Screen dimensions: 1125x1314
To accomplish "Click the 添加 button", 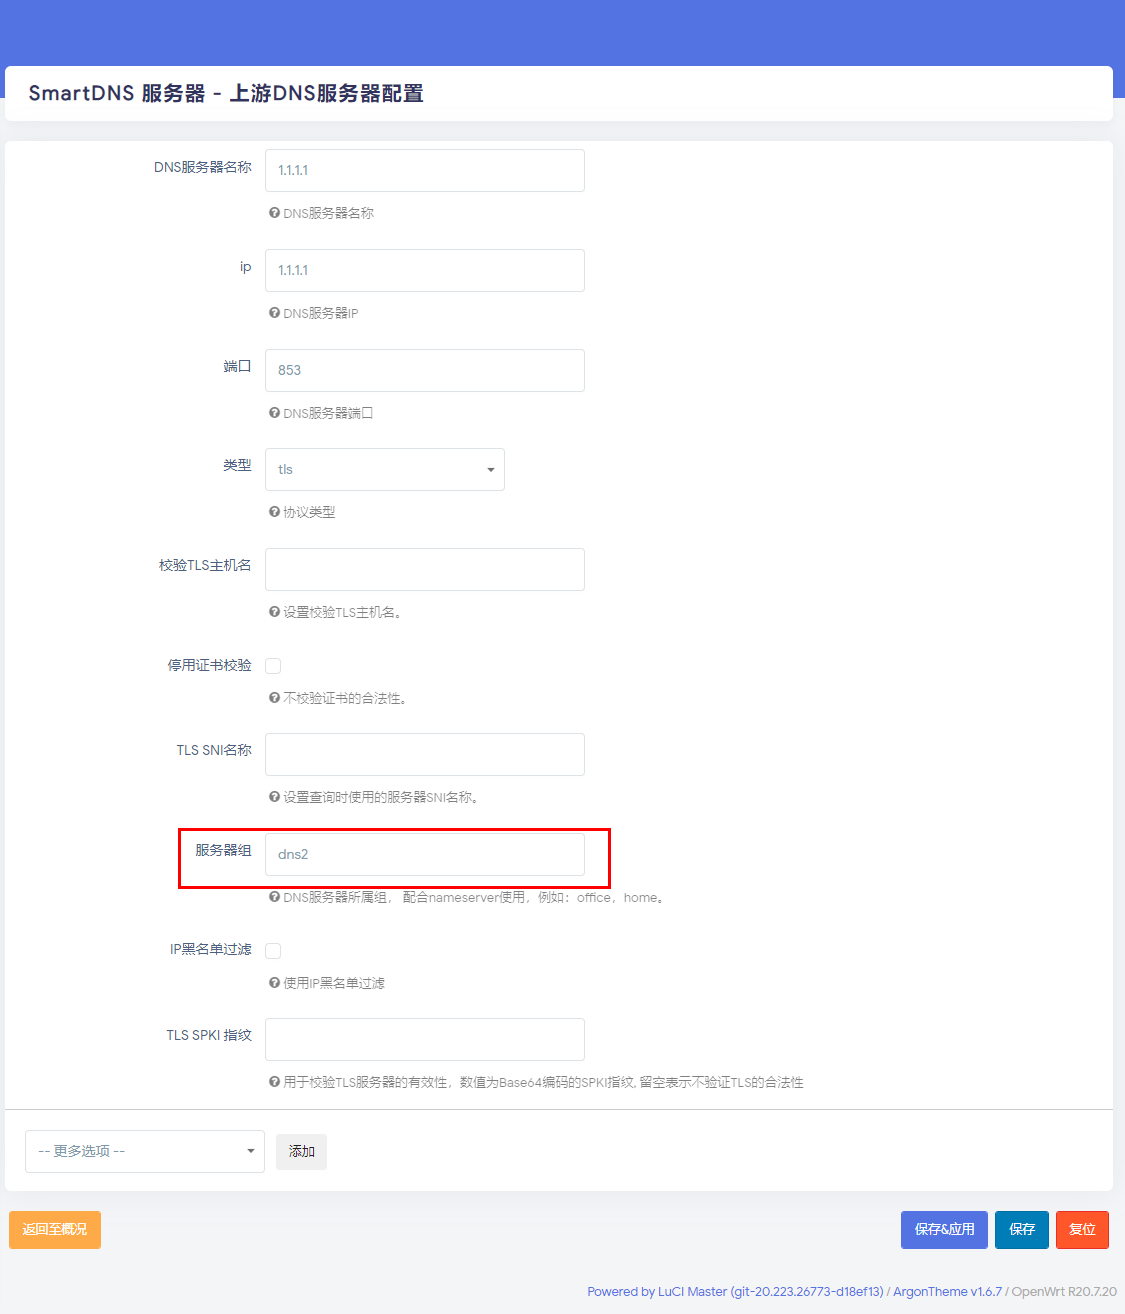I will [302, 1152].
